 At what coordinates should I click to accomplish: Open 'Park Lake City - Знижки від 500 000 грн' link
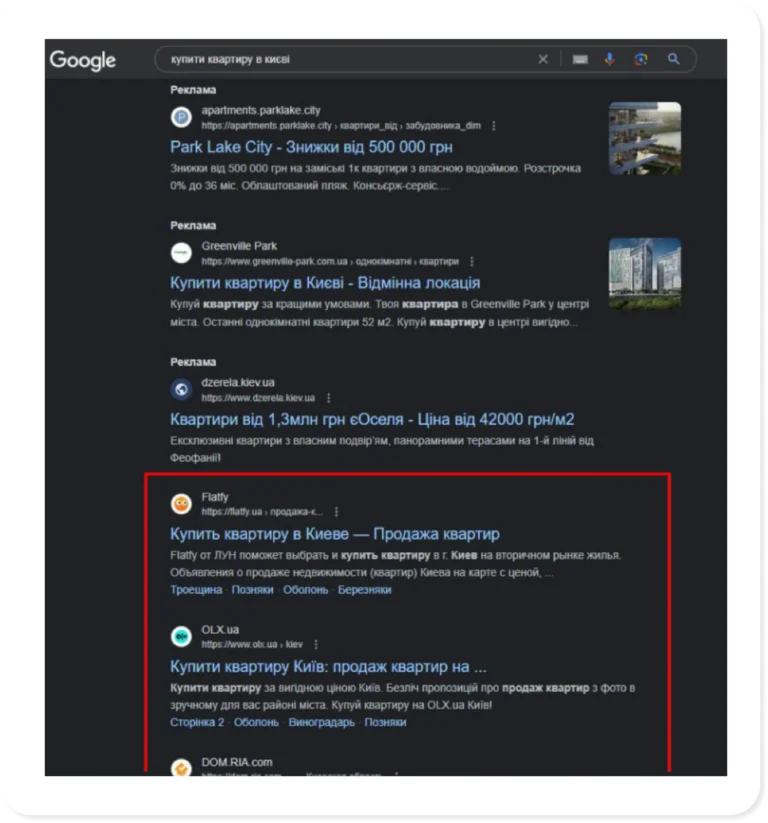pyautogui.click(x=311, y=147)
